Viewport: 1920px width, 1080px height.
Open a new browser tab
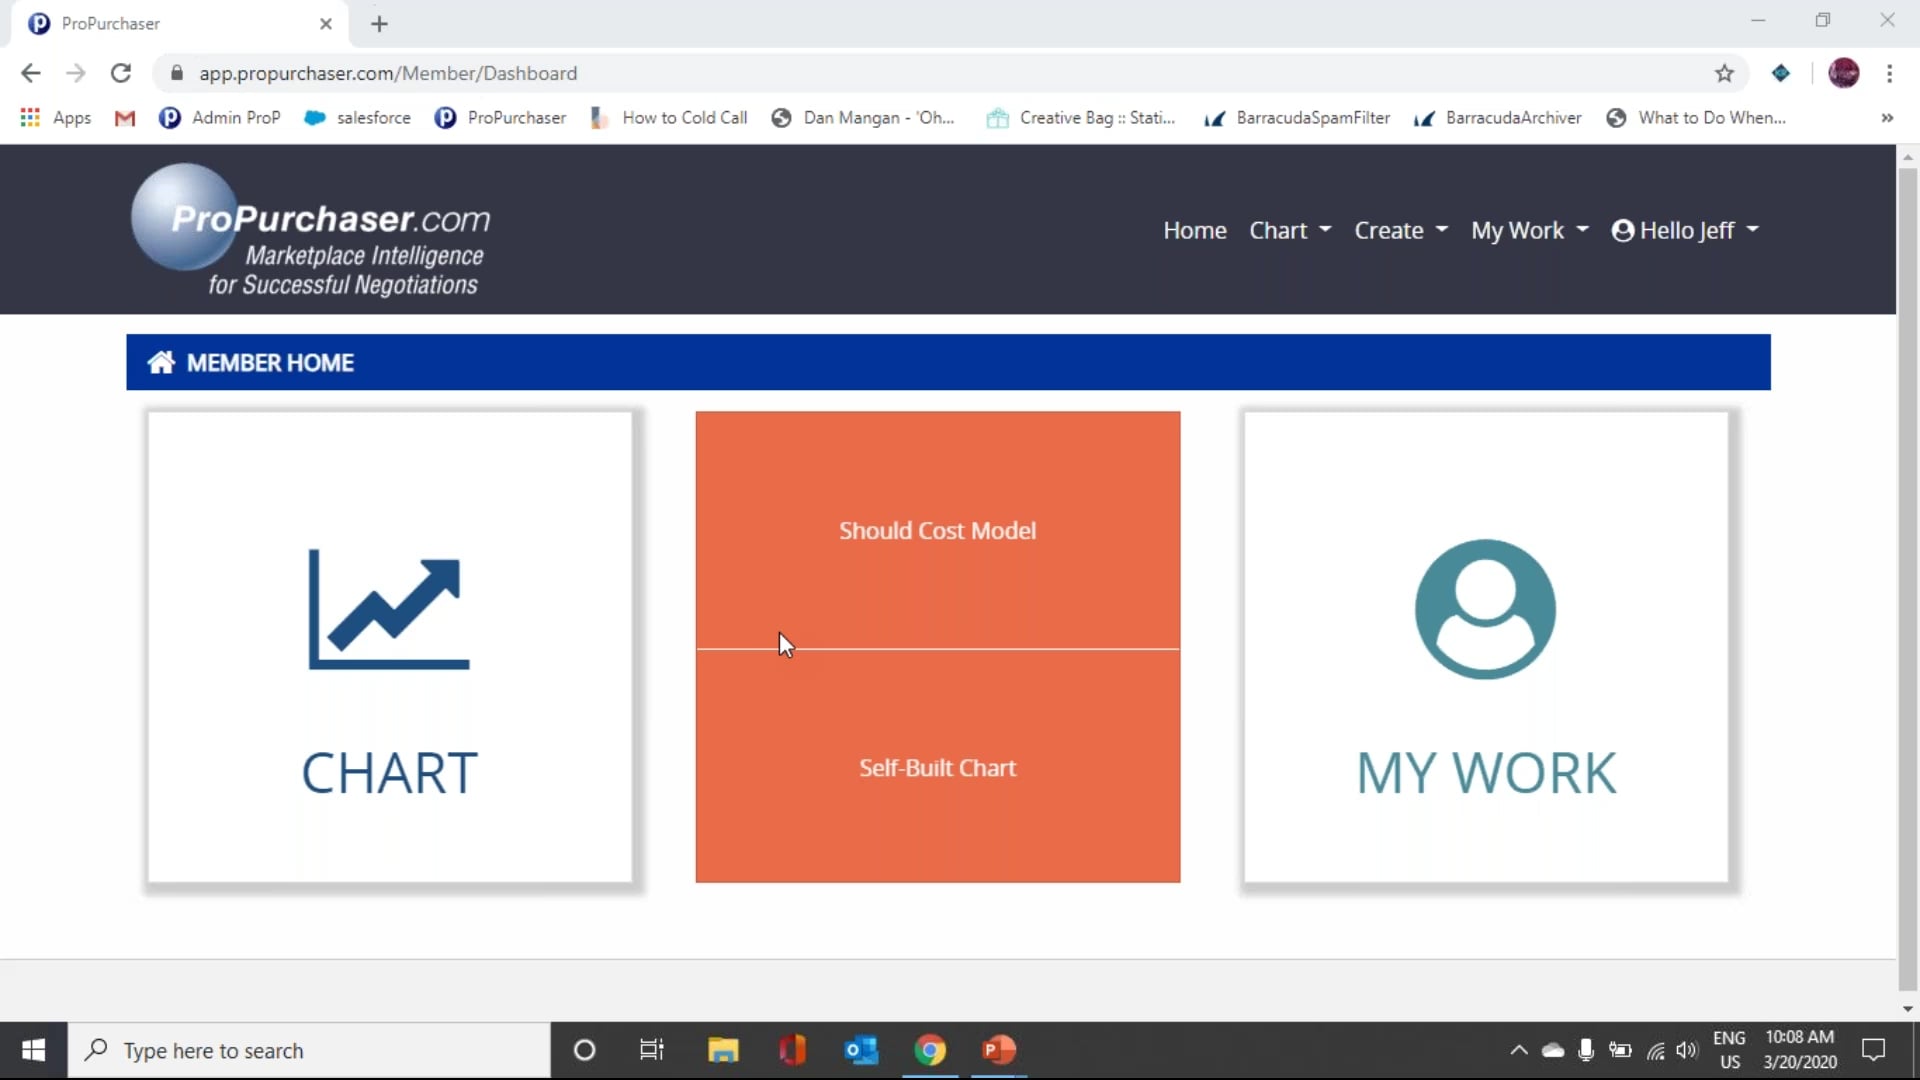pyautogui.click(x=379, y=24)
